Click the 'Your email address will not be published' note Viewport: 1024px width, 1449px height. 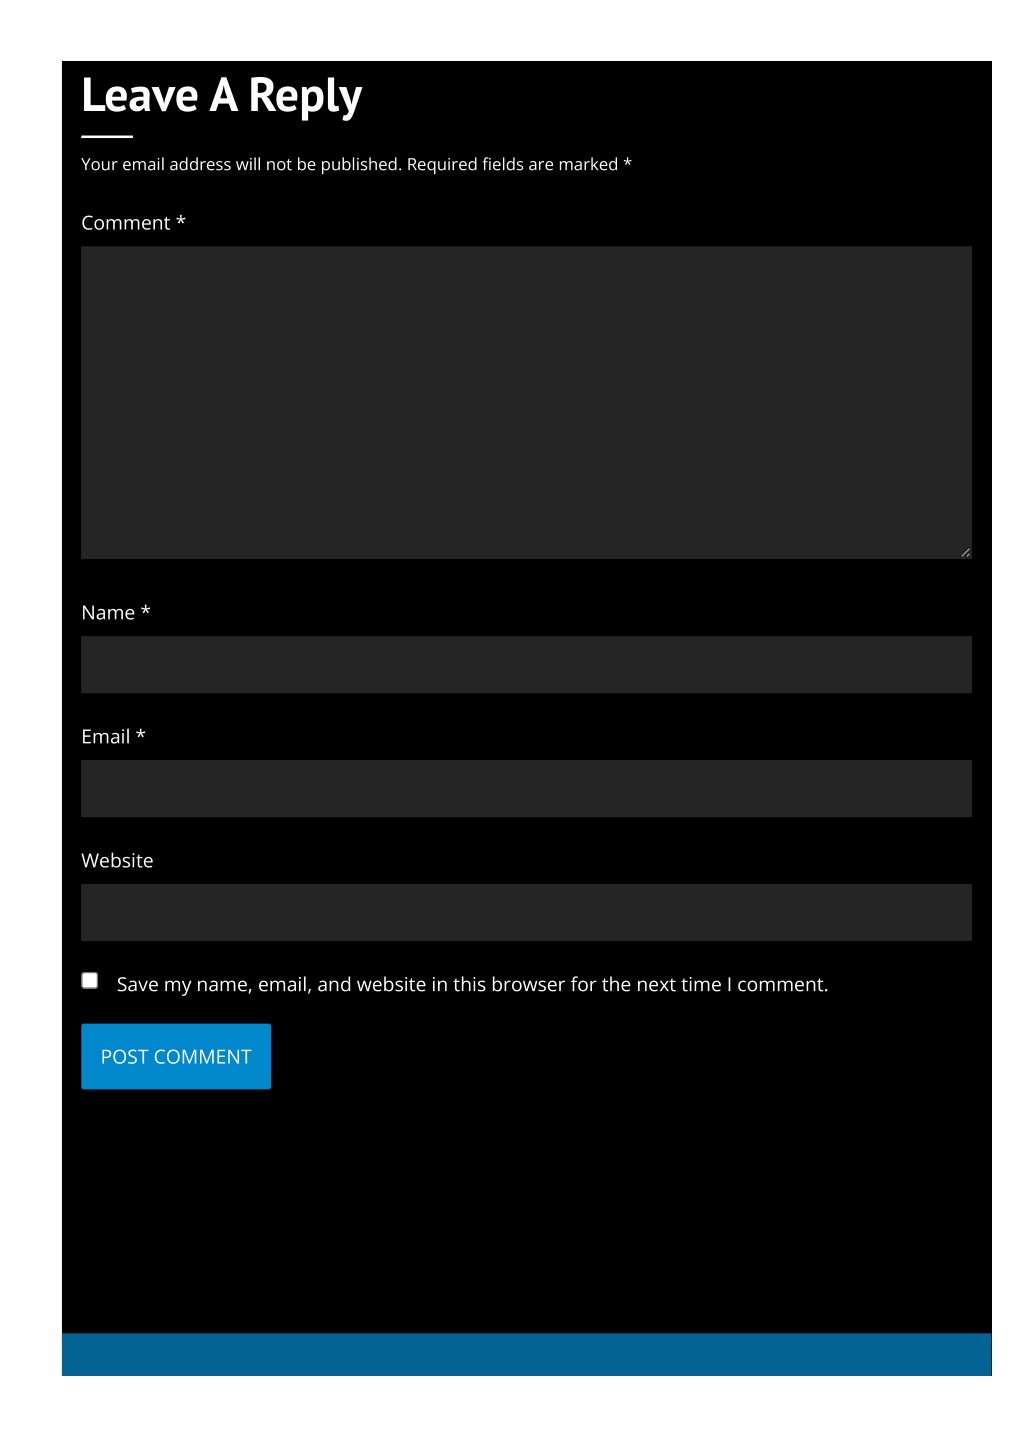(x=241, y=164)
